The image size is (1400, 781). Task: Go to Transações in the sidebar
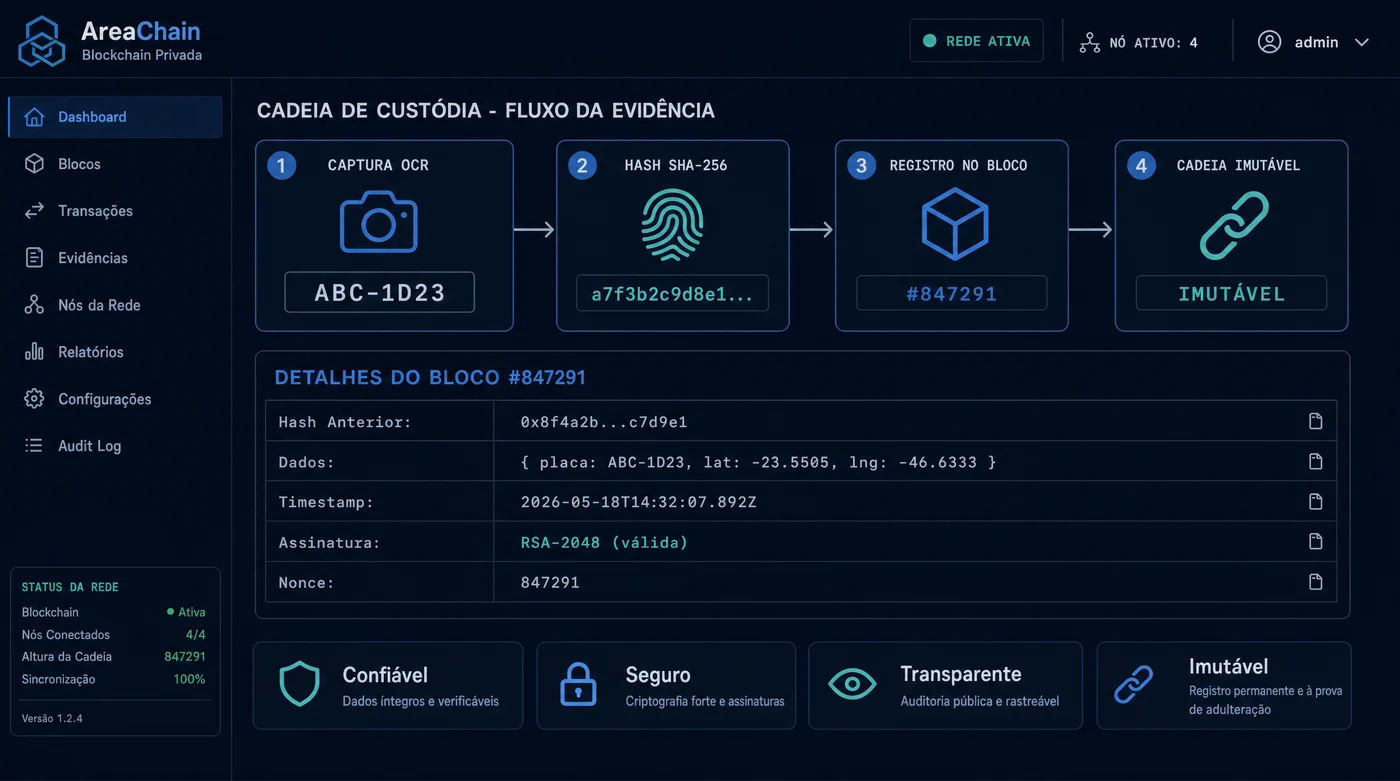tap(95, 211)
